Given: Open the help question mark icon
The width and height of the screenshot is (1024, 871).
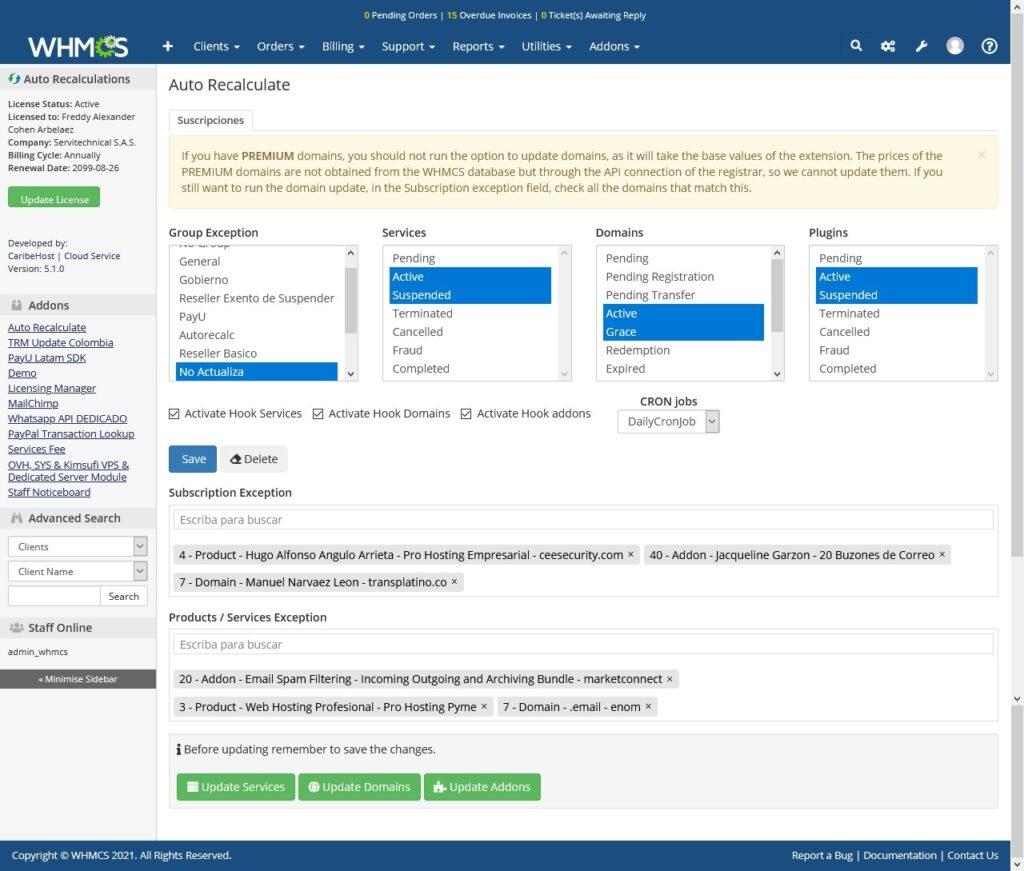Looking at the screenshot, I should click(989, 46).
